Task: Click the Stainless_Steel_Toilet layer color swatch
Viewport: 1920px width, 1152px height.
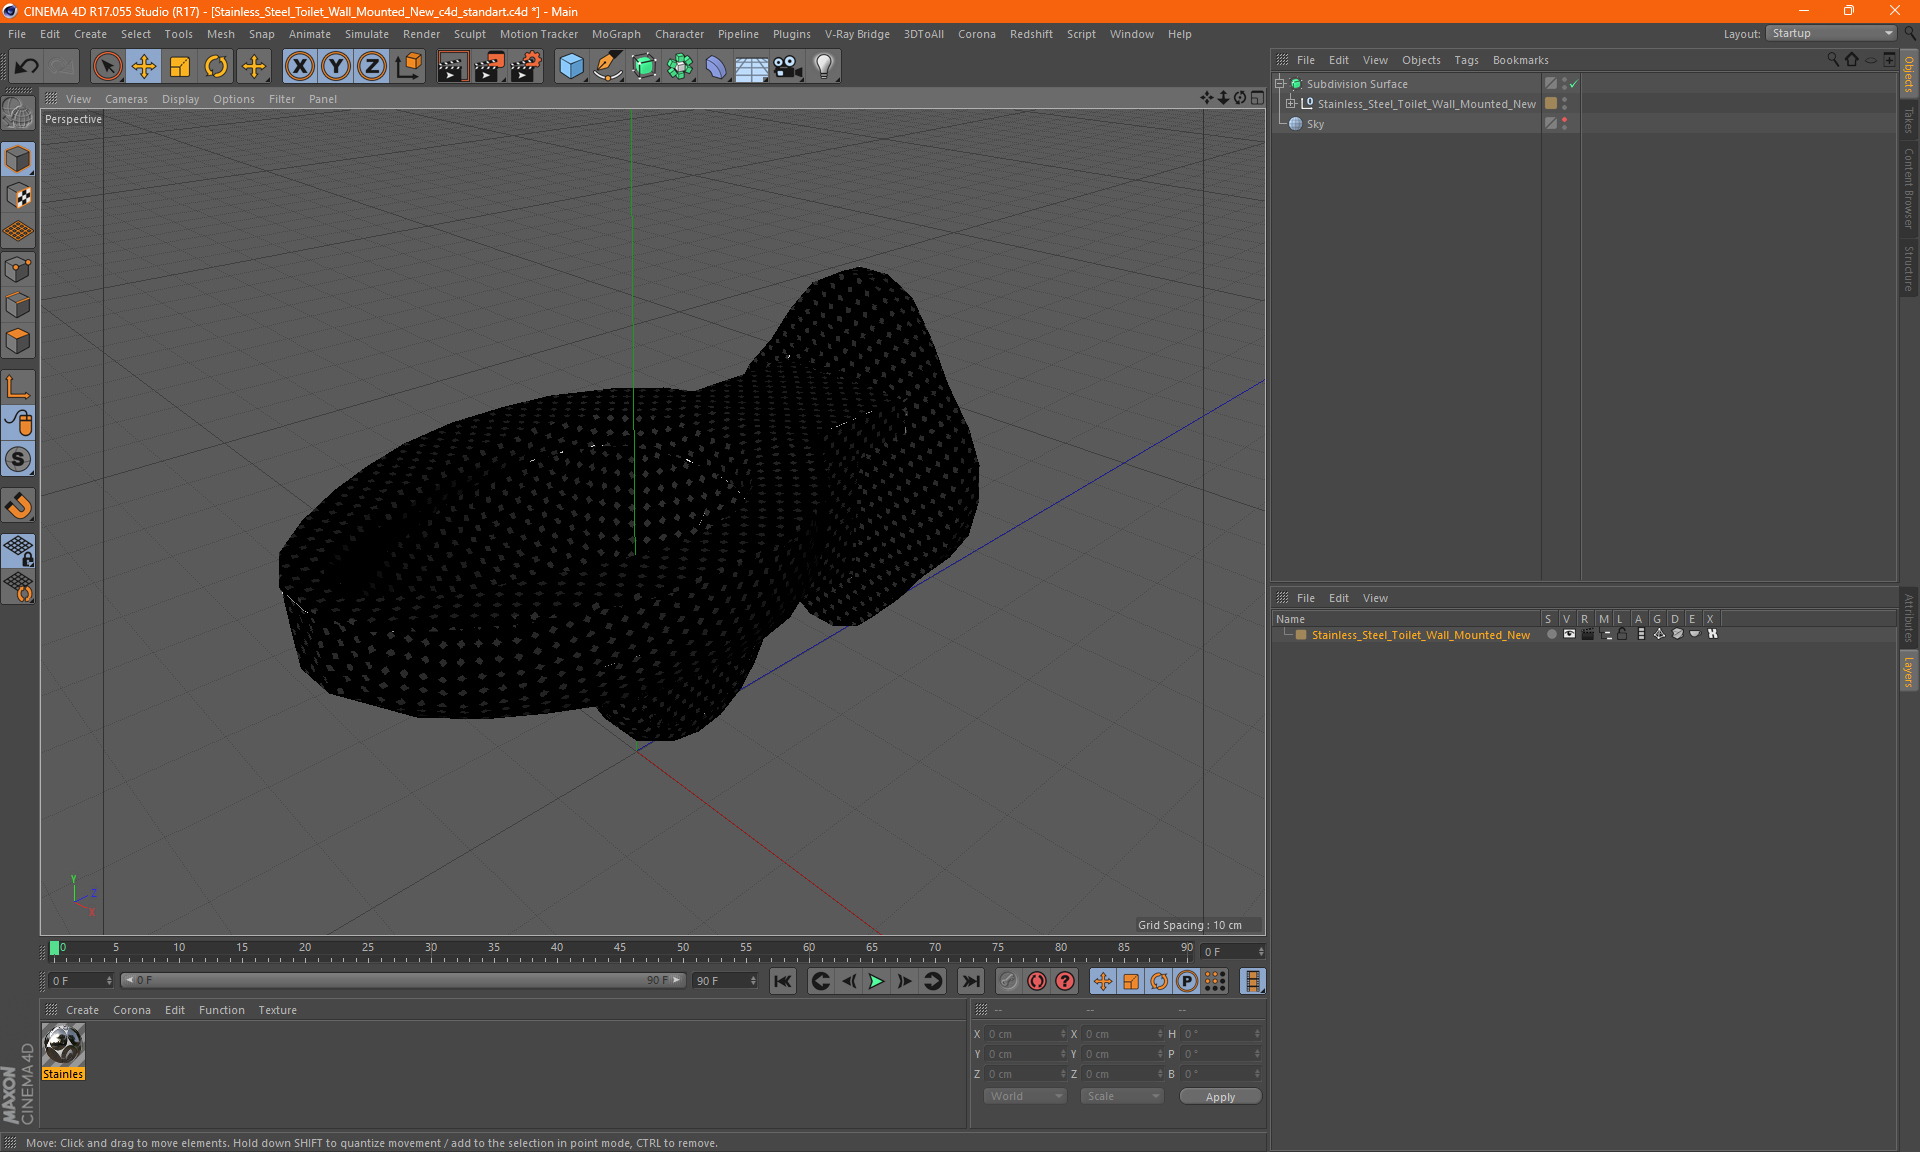Action: pos(1301,635)
